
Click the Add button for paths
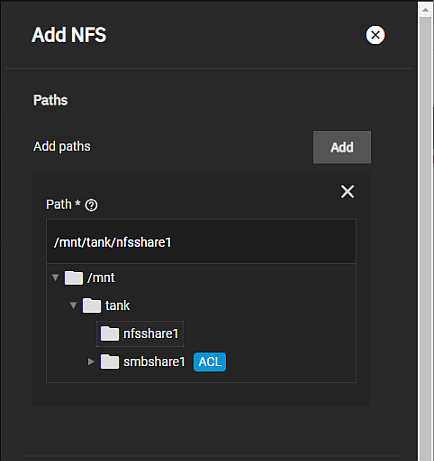(342, 147)
